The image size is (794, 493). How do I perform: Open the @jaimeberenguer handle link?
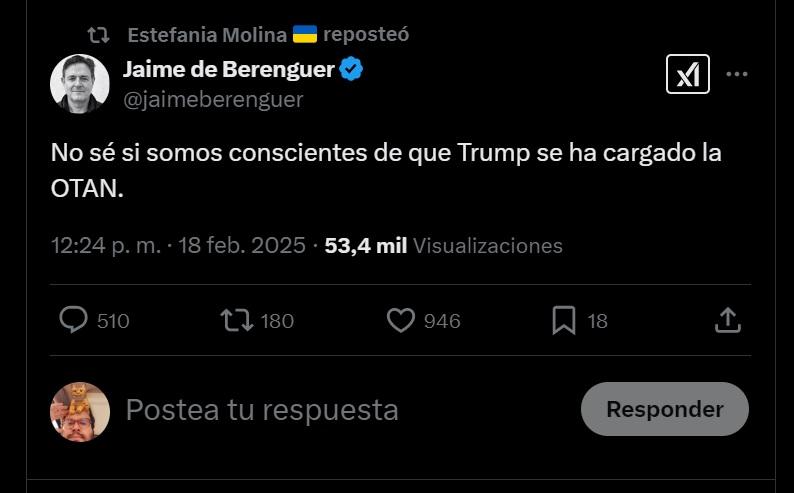[x=213, y=99]
